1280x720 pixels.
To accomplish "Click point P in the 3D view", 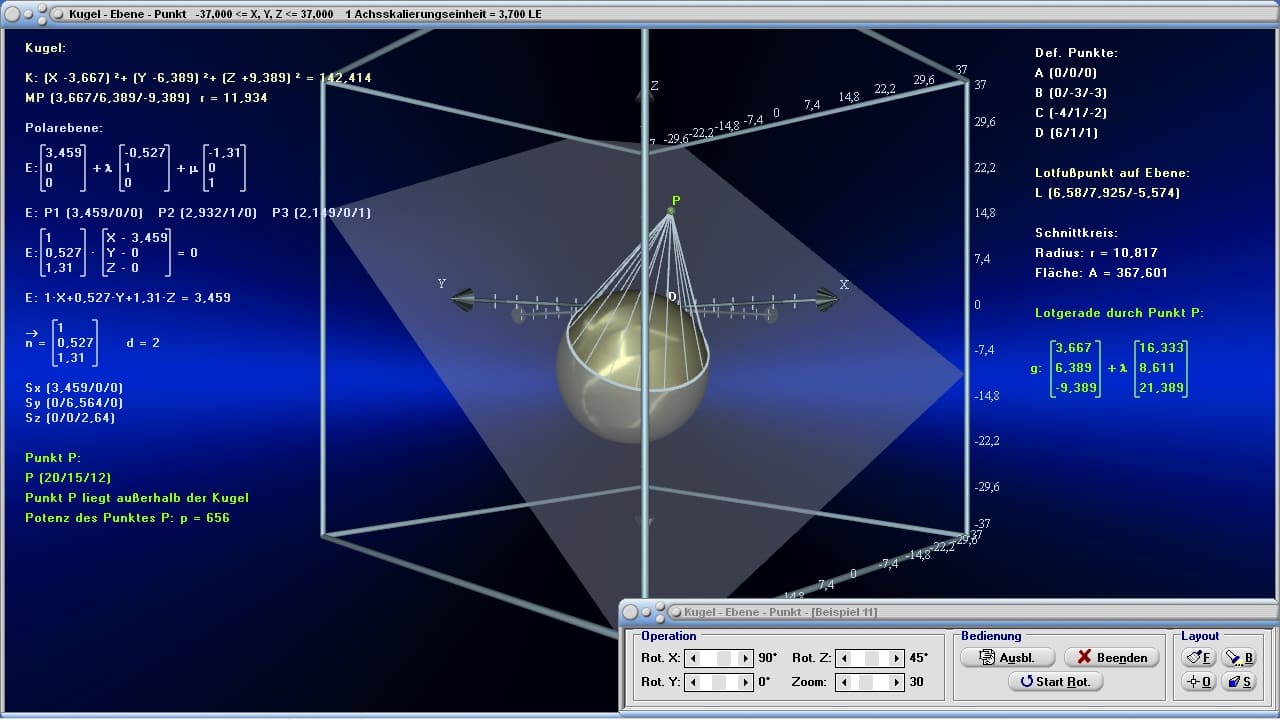I will 671,210.
